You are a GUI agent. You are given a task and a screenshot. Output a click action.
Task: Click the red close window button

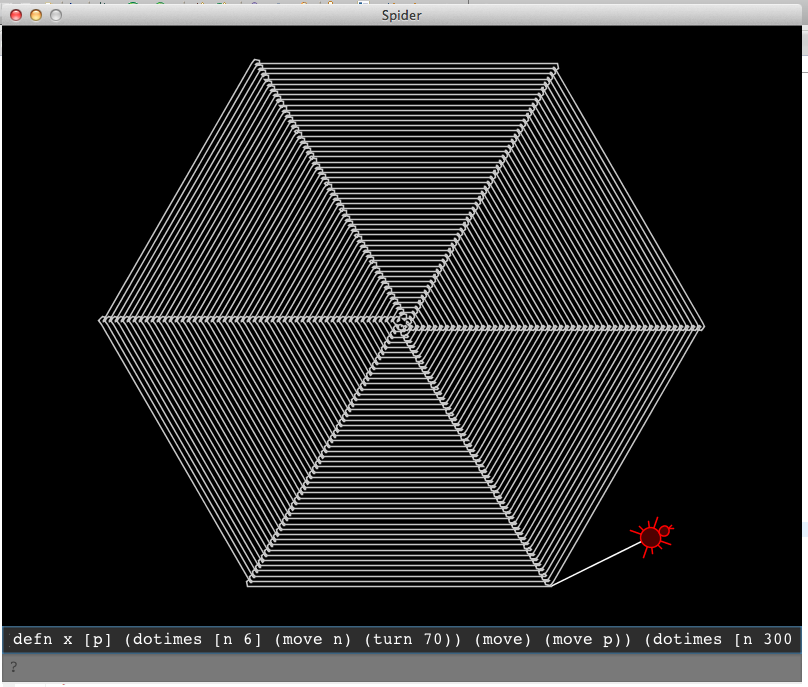point(16,15)
